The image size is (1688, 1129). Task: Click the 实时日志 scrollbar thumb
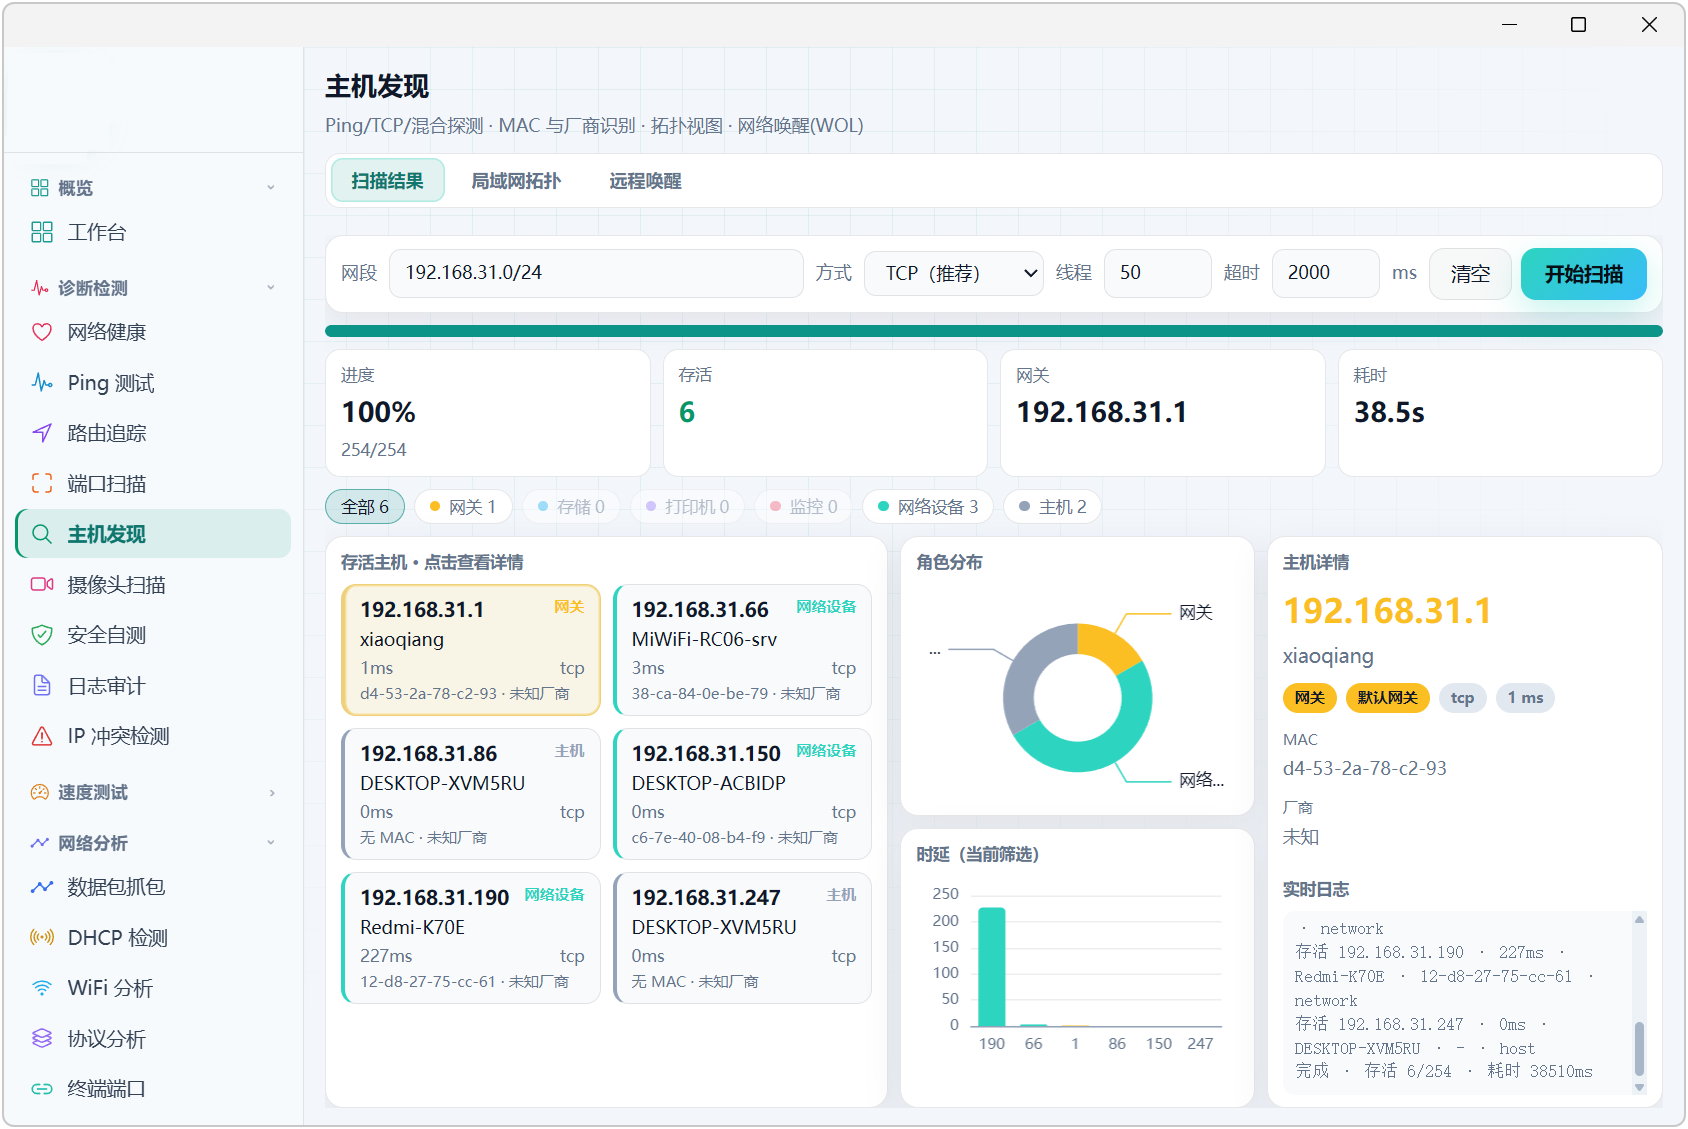point(1639,1049)
